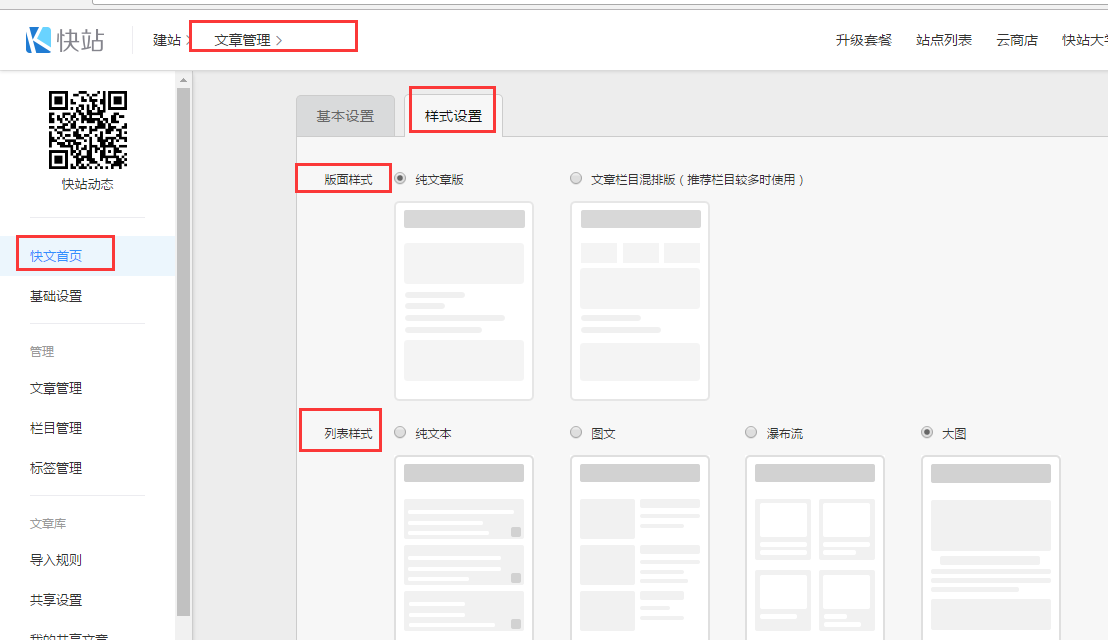Select the 文章栏目混排版 radio button

tap(576, 179)
